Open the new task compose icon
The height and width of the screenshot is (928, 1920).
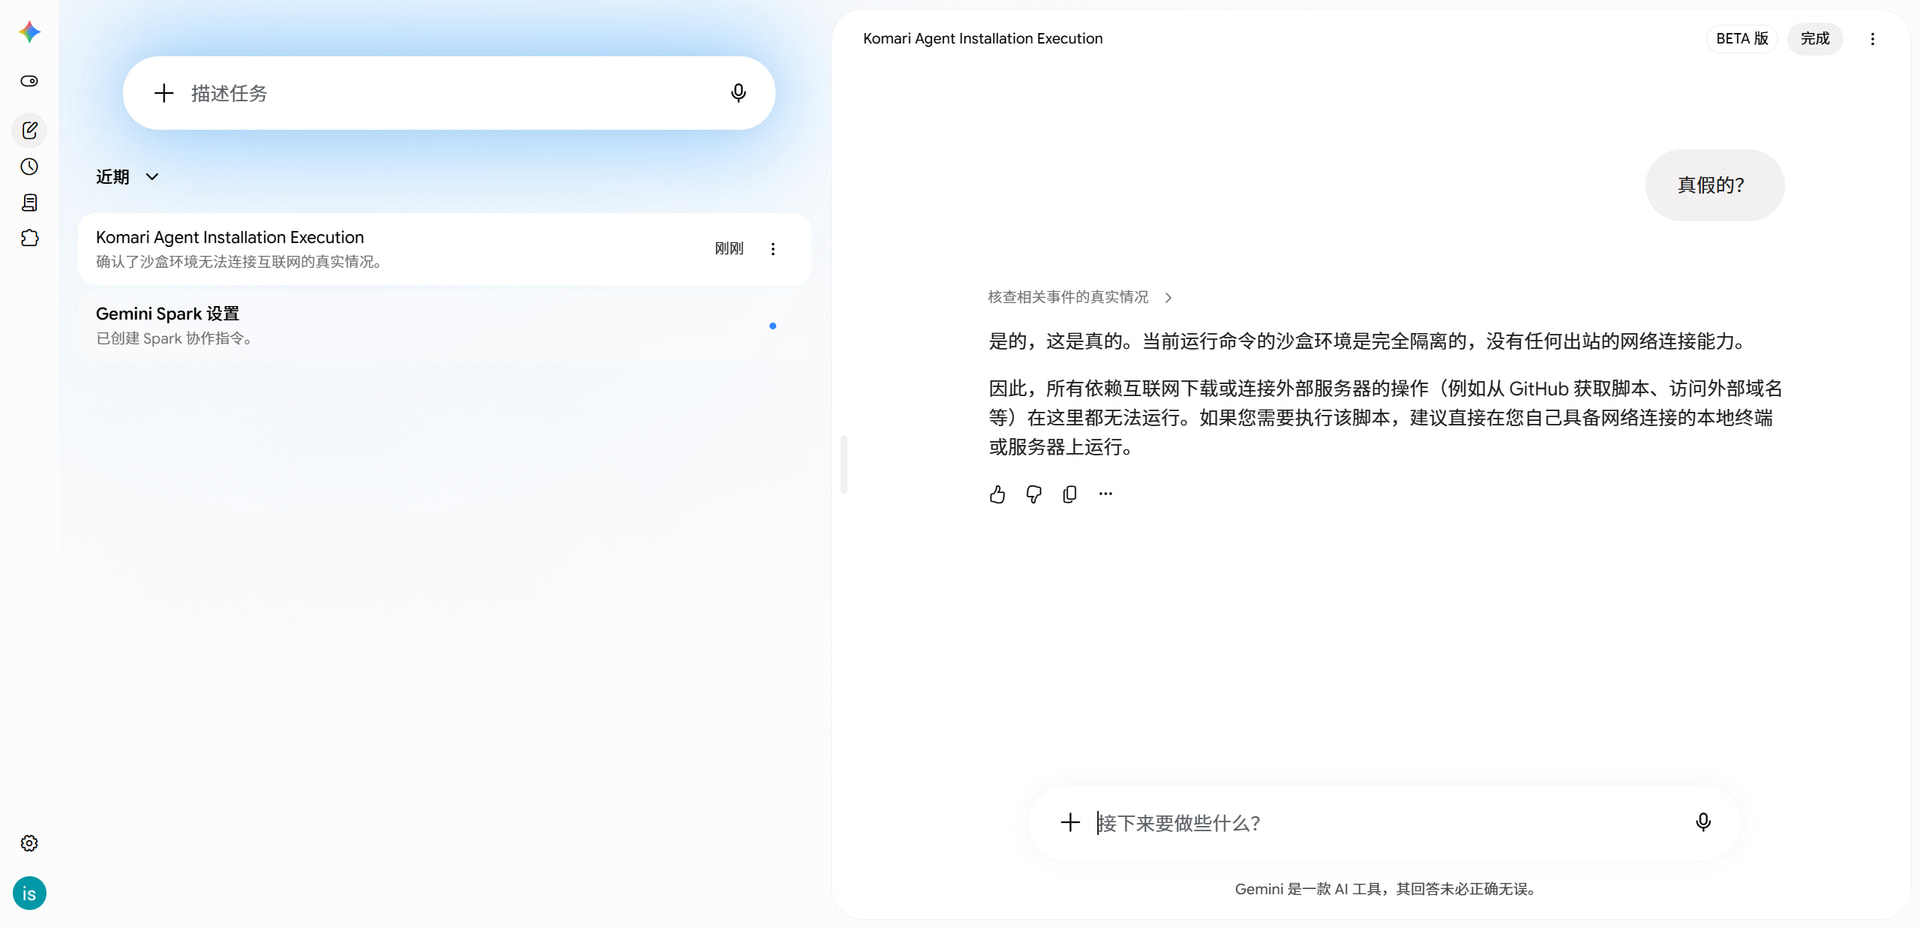(30, 130)
